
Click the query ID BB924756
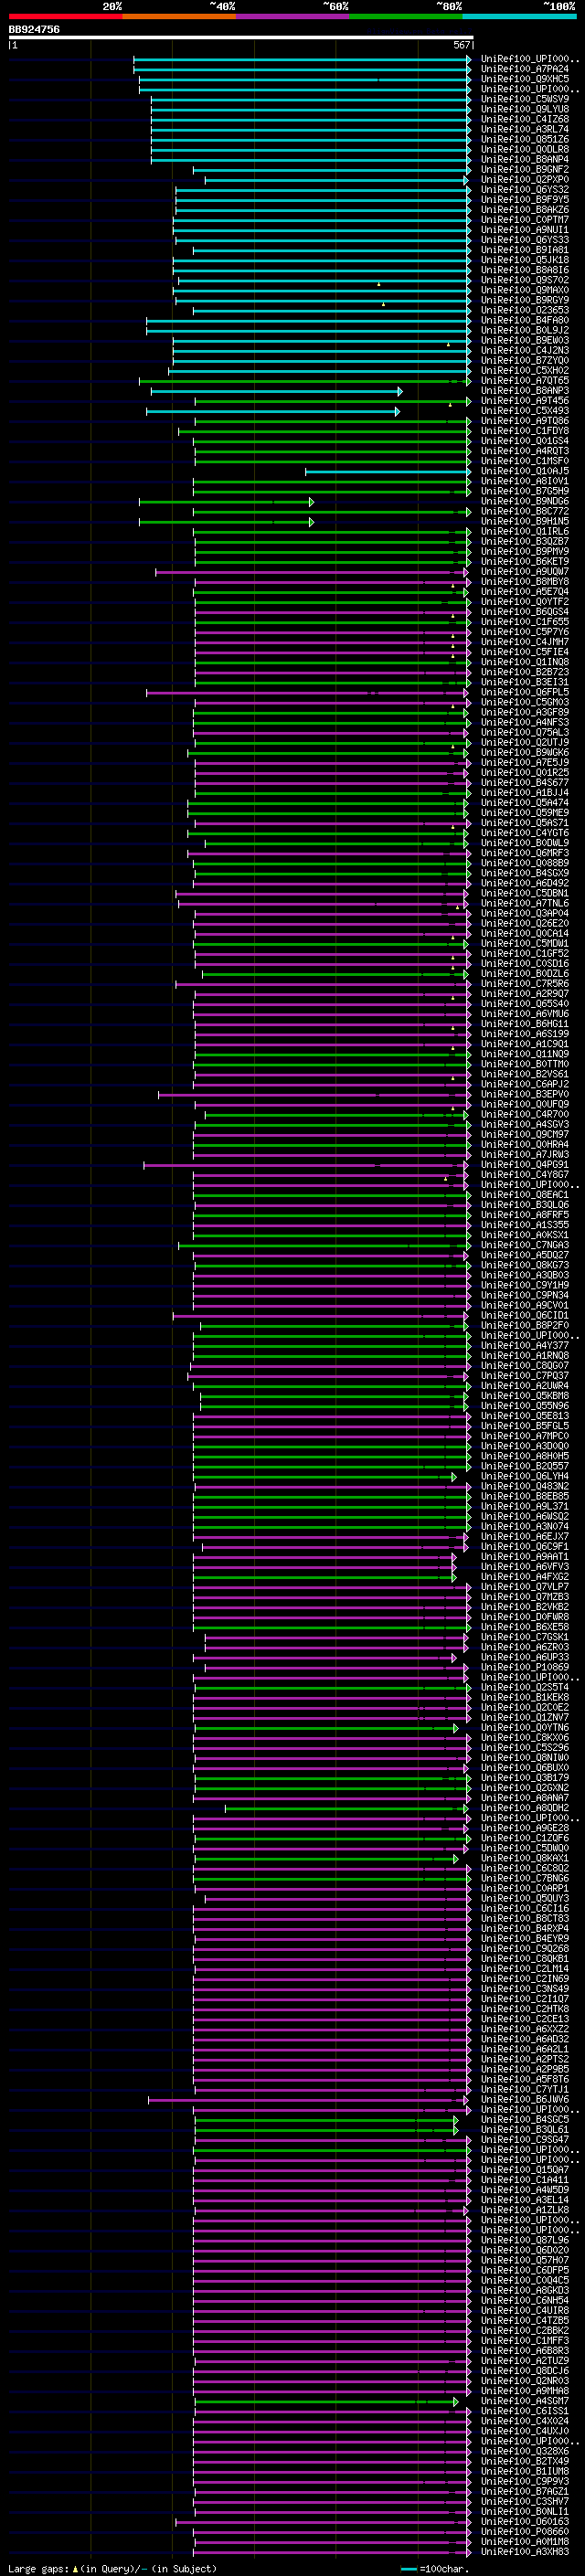click(34, 29)
